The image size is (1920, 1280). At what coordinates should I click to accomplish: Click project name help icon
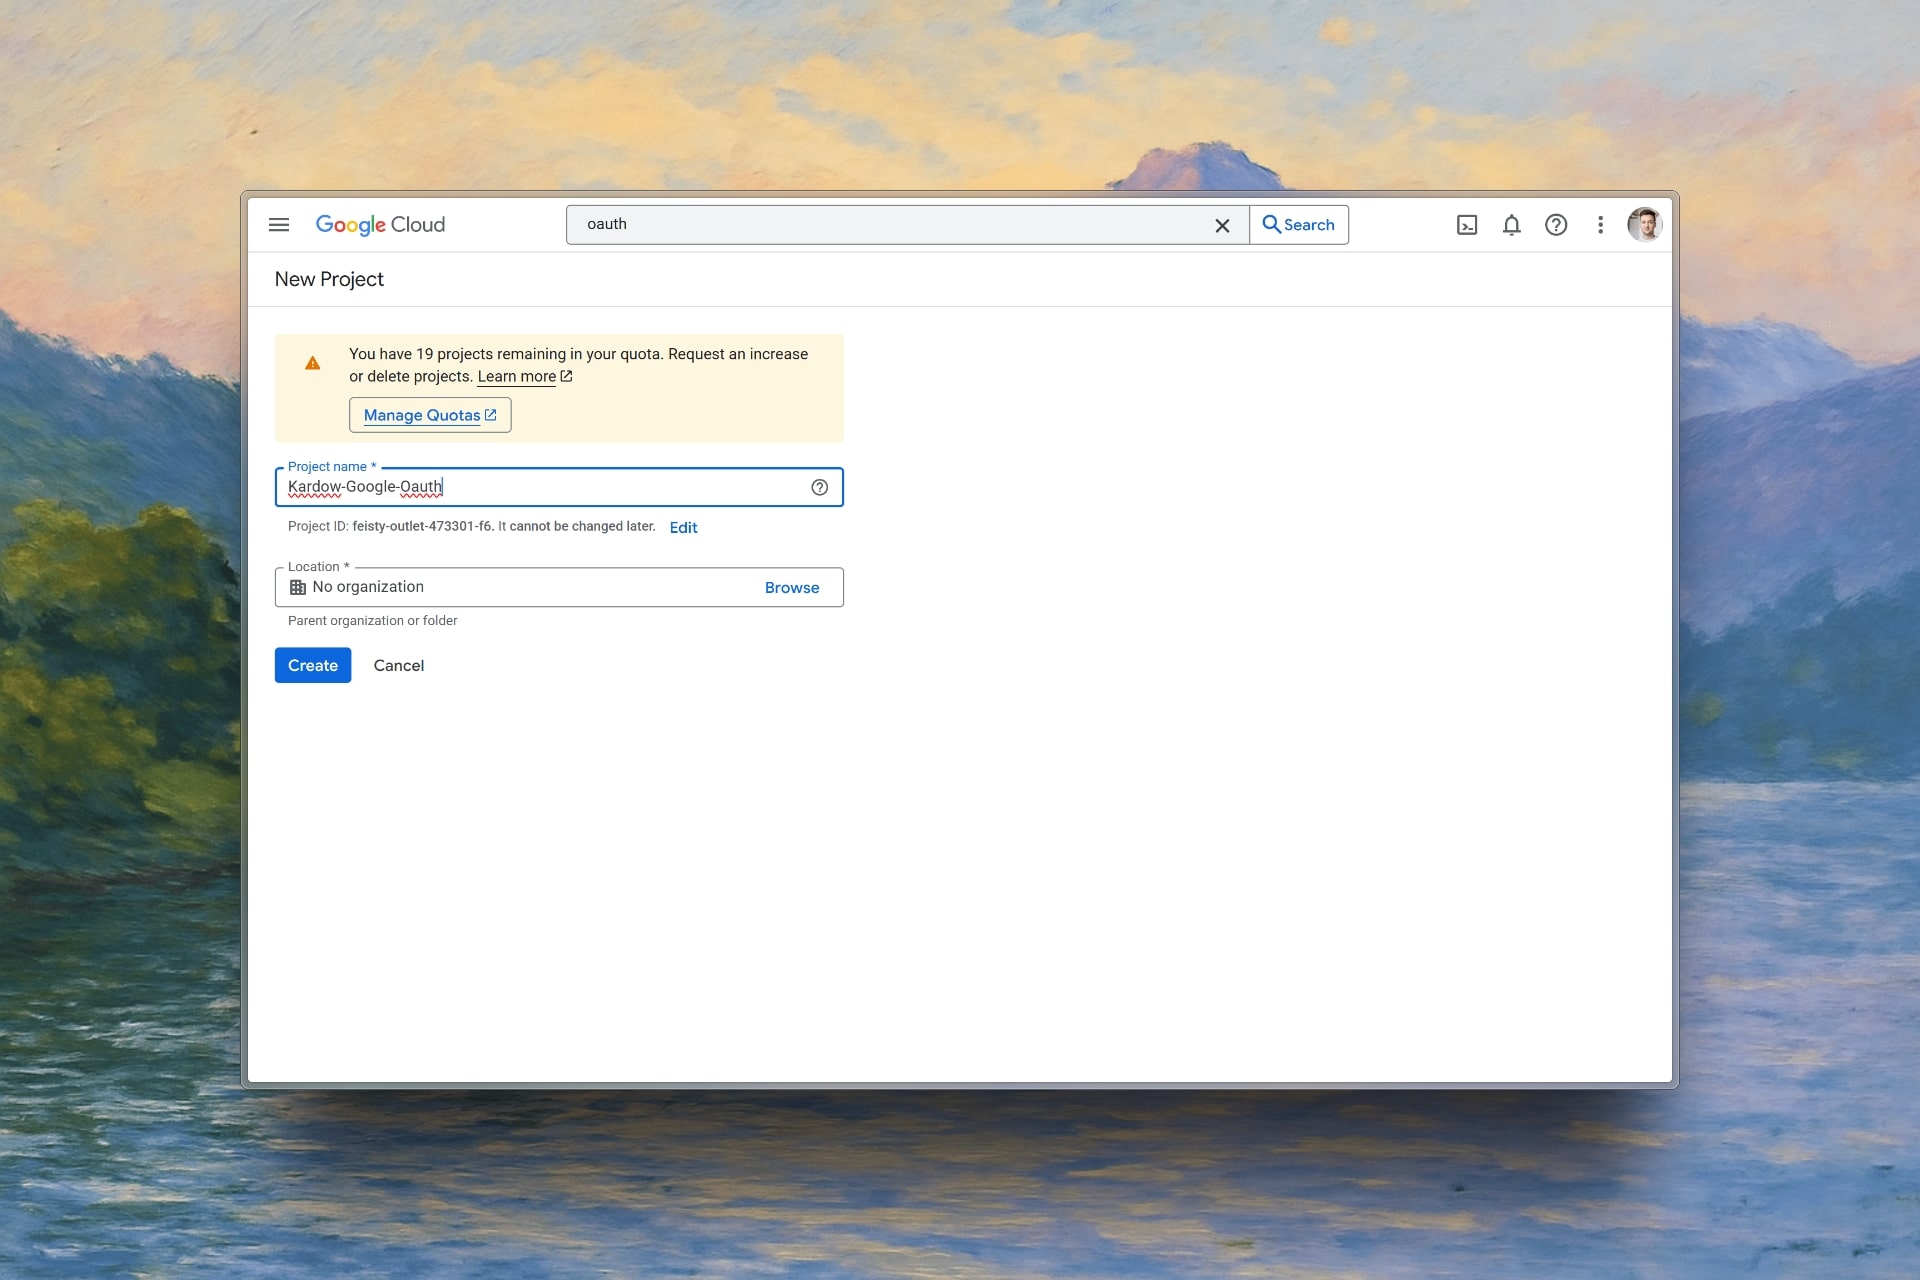[x=819, y=487]
